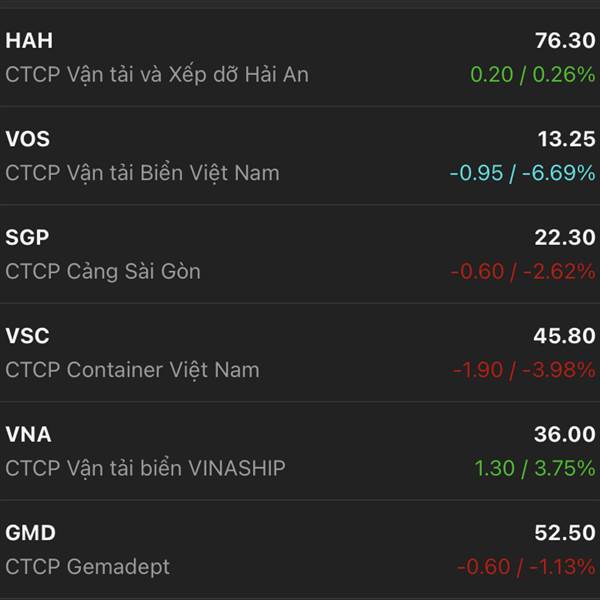Select CTCP Vận tải Biển Việt Nam
This screenshot has width=600, height=600.
pos(142,173)
